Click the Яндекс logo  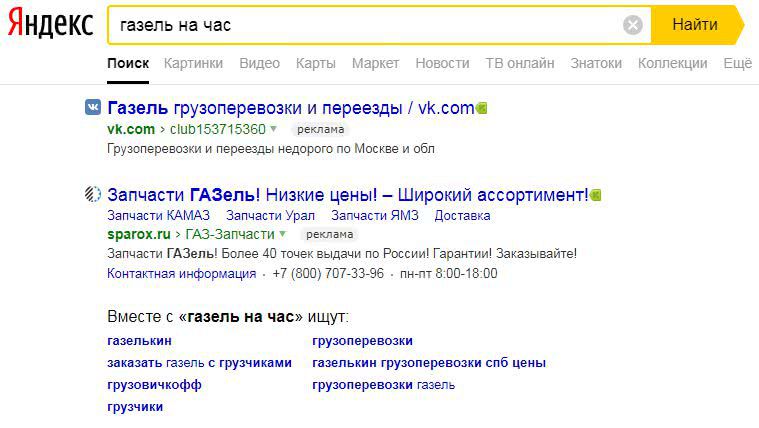[51, 25]
